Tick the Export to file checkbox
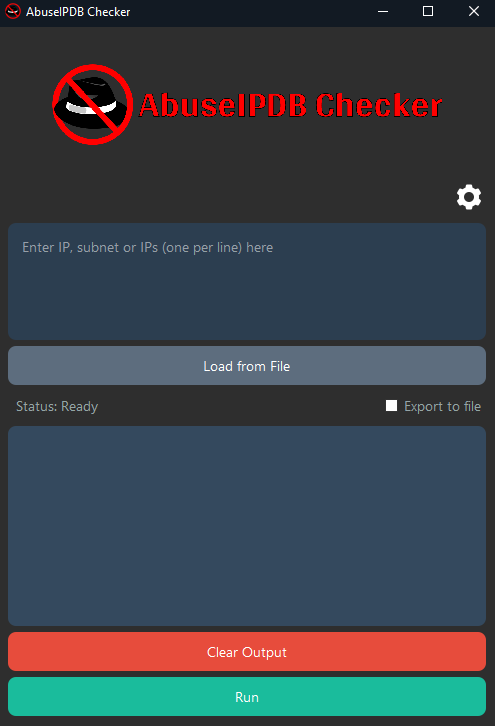495x726 pixels. click(391, 406)
